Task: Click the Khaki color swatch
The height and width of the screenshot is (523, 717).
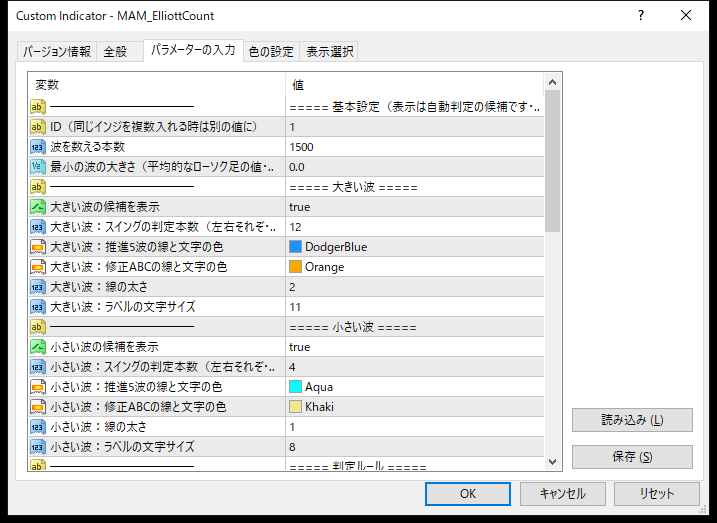Action: [x=295, y=407]
